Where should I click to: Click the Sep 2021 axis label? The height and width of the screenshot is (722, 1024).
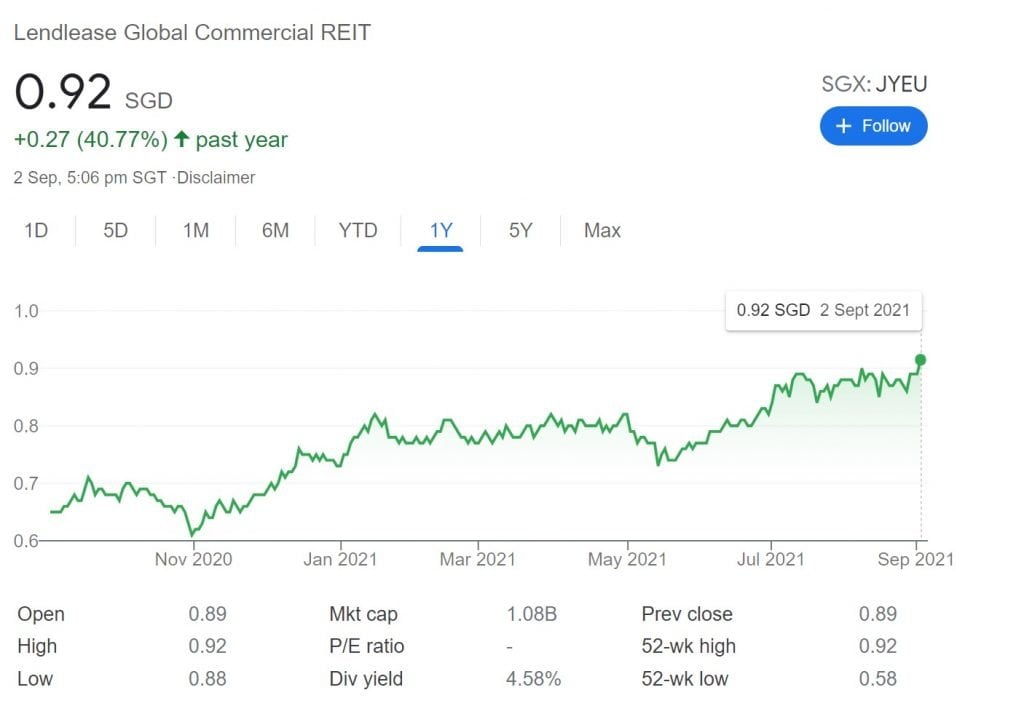pos(916,559)
